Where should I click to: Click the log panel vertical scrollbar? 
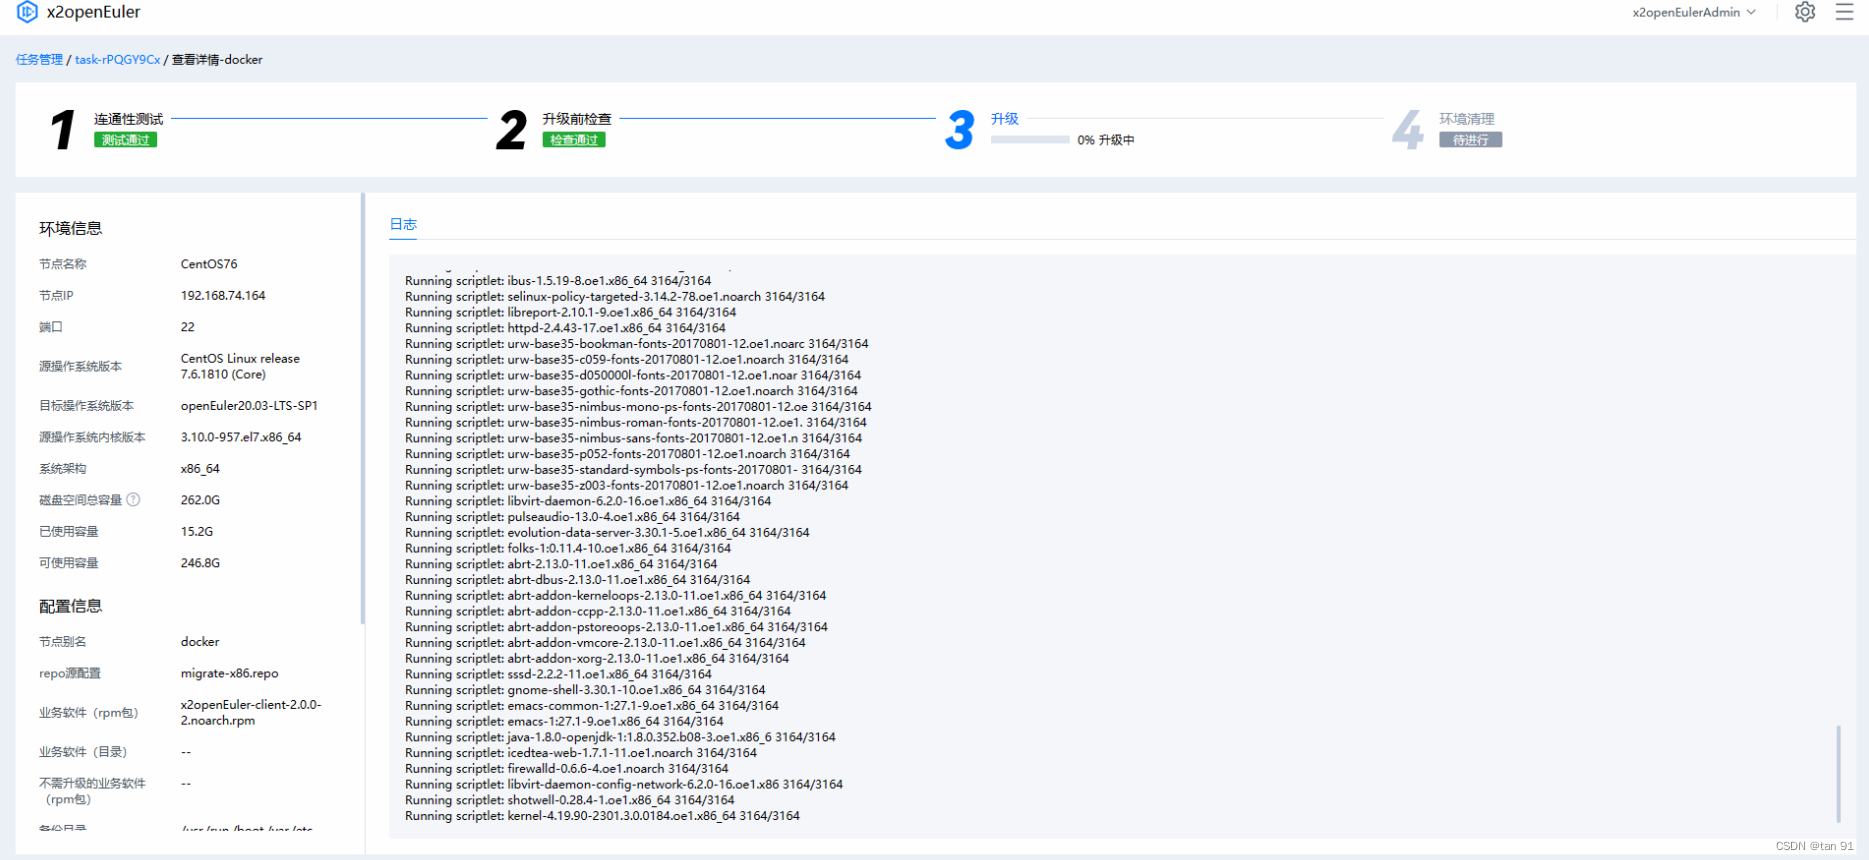click(x=1838, y=774)
